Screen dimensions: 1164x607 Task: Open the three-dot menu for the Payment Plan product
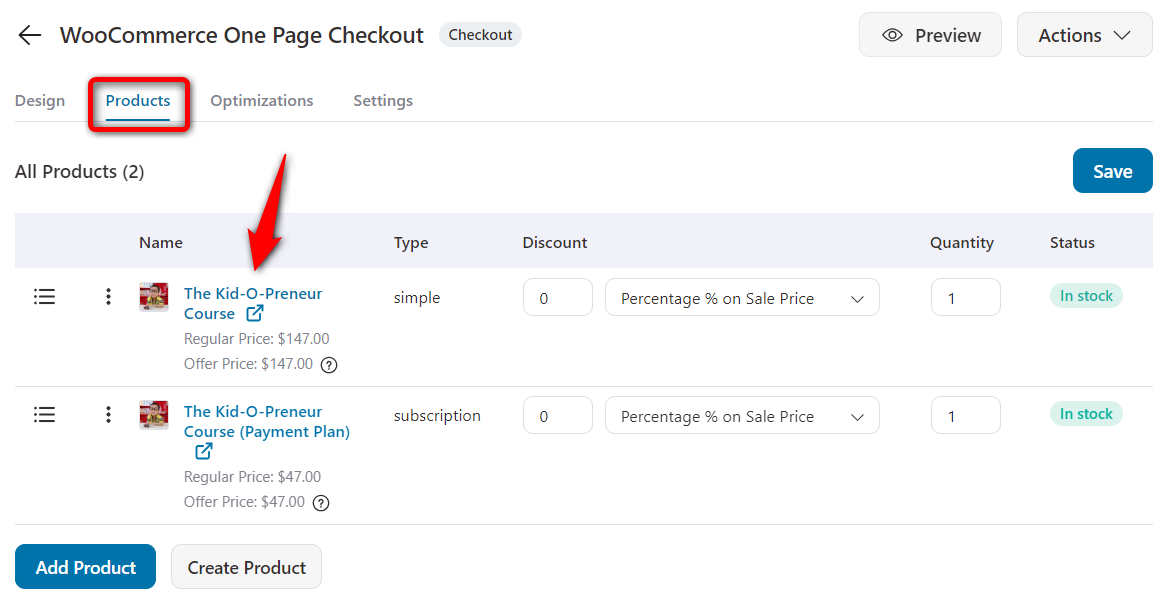(x=108, y=414)
